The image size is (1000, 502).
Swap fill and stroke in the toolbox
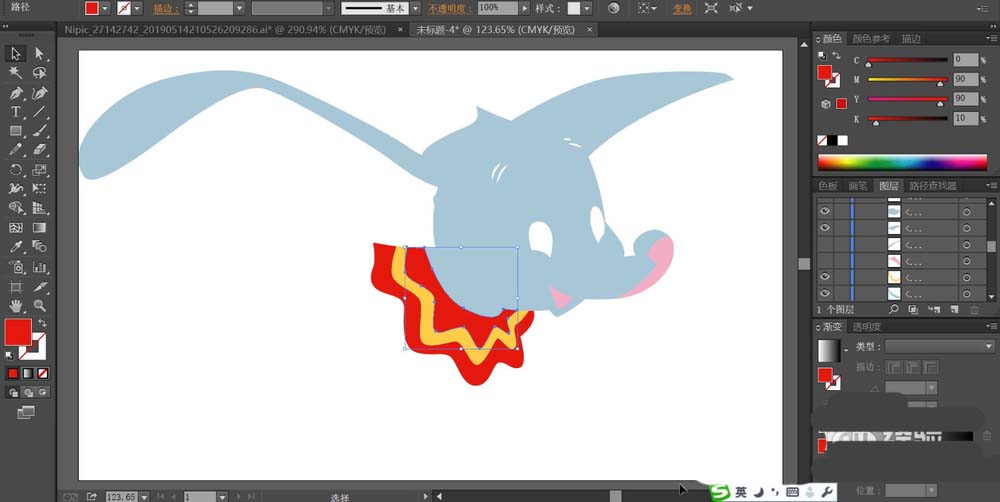(42, 323)
